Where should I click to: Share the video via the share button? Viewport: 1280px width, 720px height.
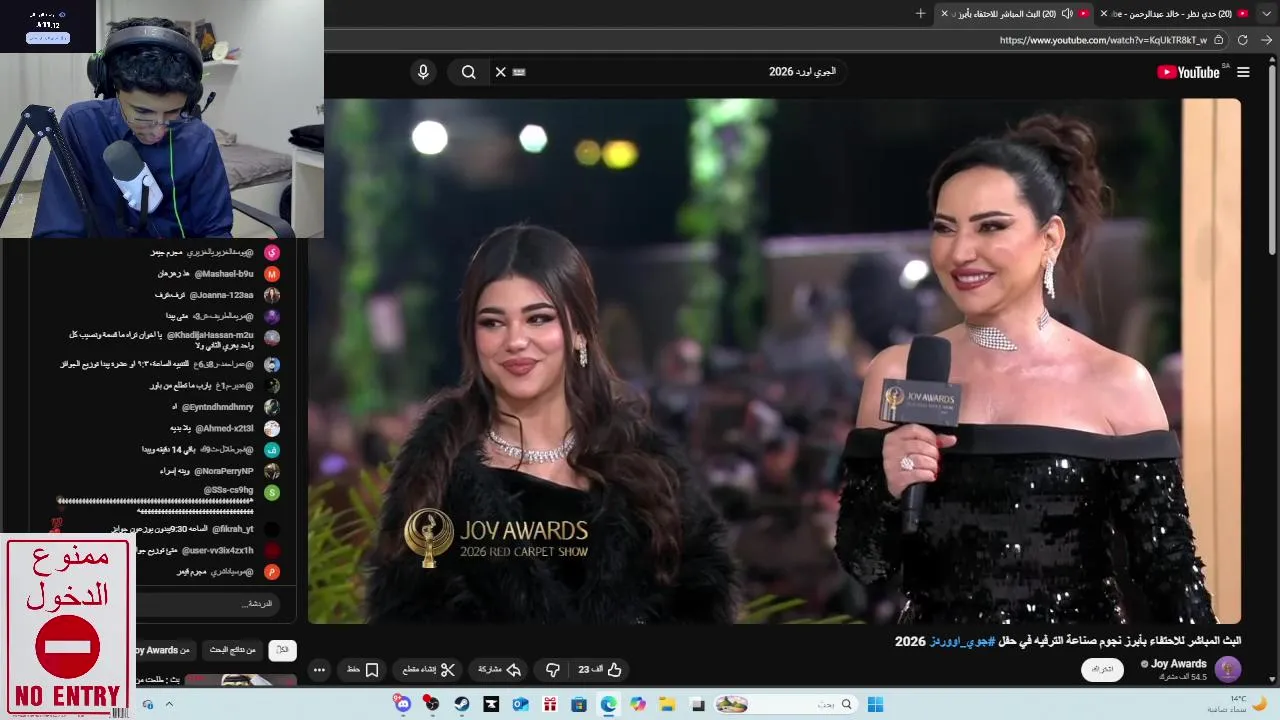500,670
